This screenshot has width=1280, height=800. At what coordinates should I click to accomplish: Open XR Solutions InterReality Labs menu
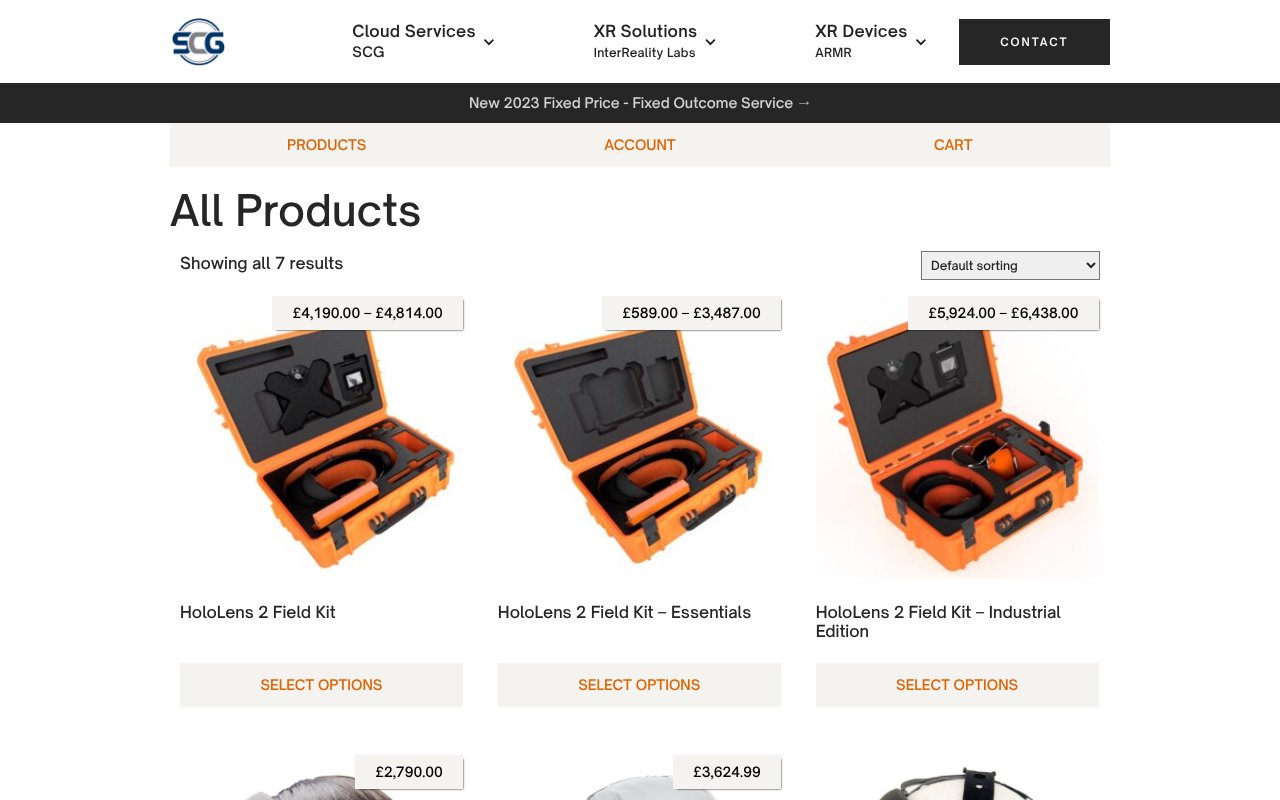(x=645, y=41)
